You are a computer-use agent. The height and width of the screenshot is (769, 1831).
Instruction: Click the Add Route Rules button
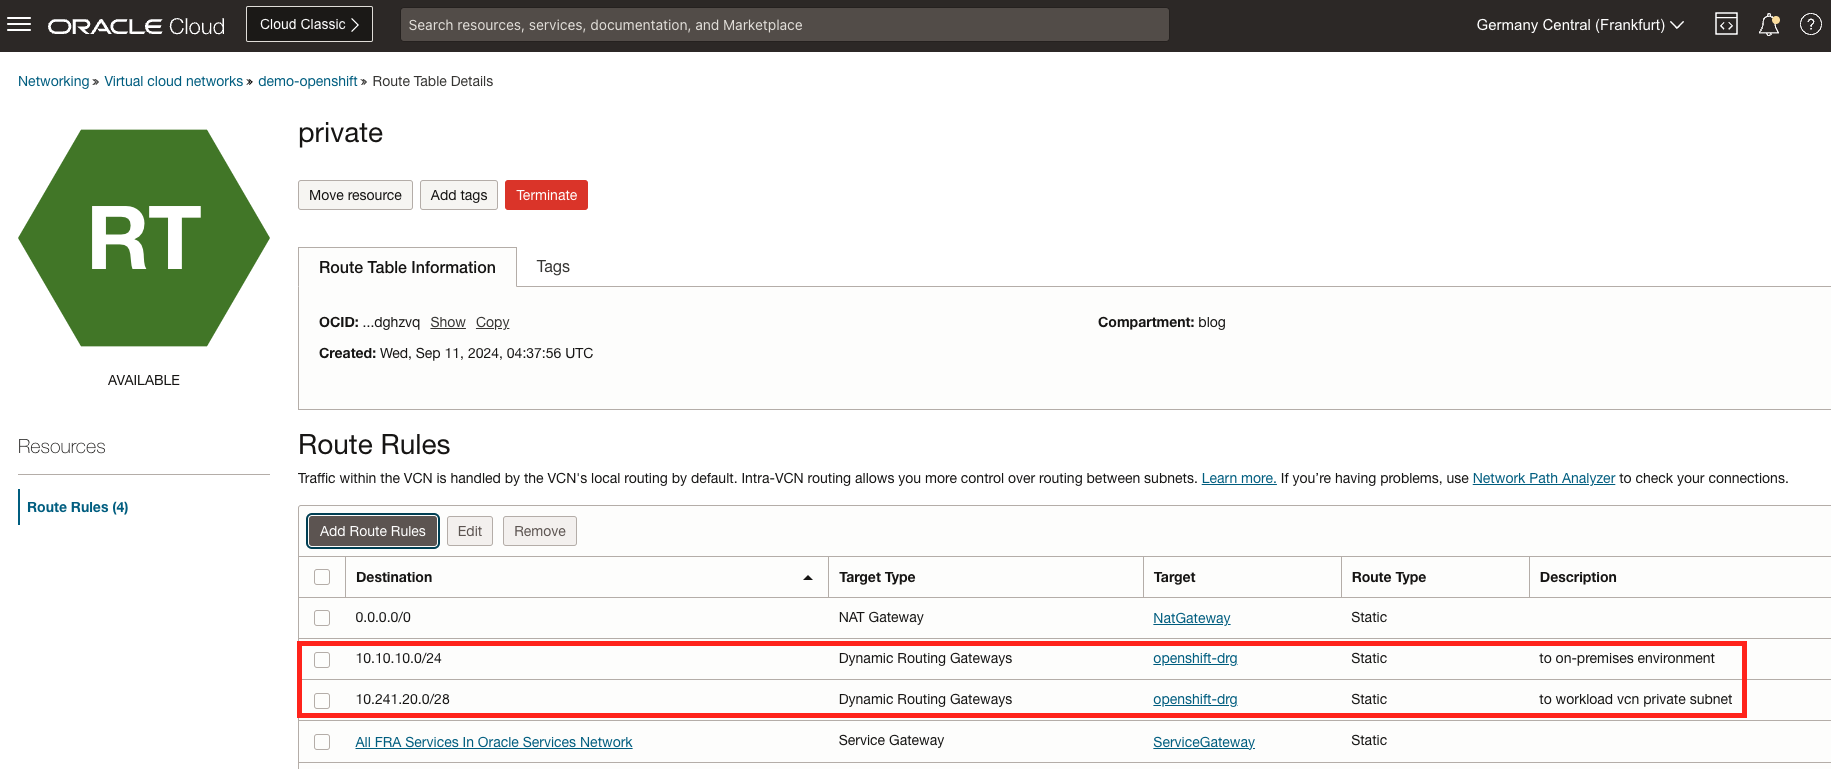[x=373, y=531]
